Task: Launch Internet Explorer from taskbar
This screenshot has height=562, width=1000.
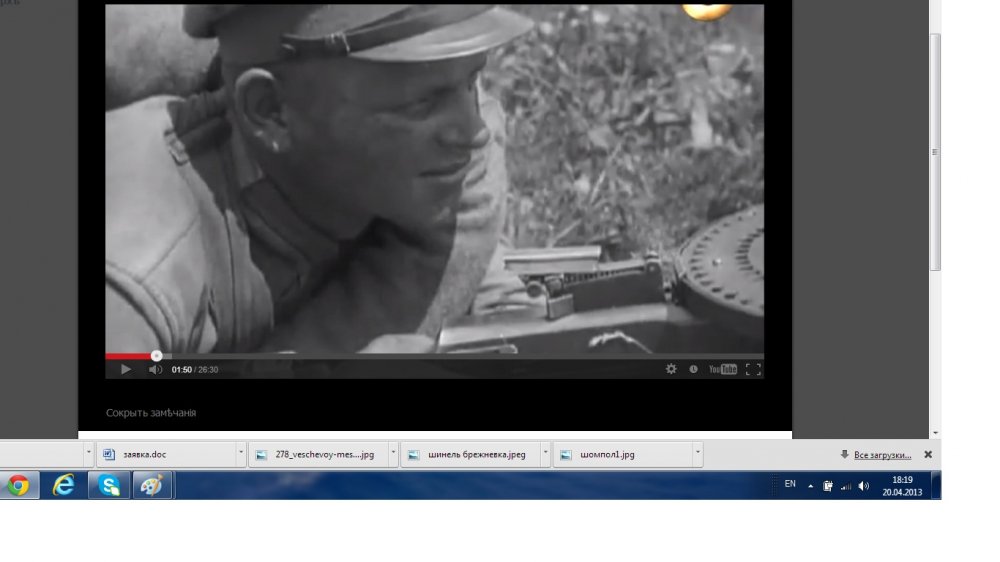Action: (64, 485)
